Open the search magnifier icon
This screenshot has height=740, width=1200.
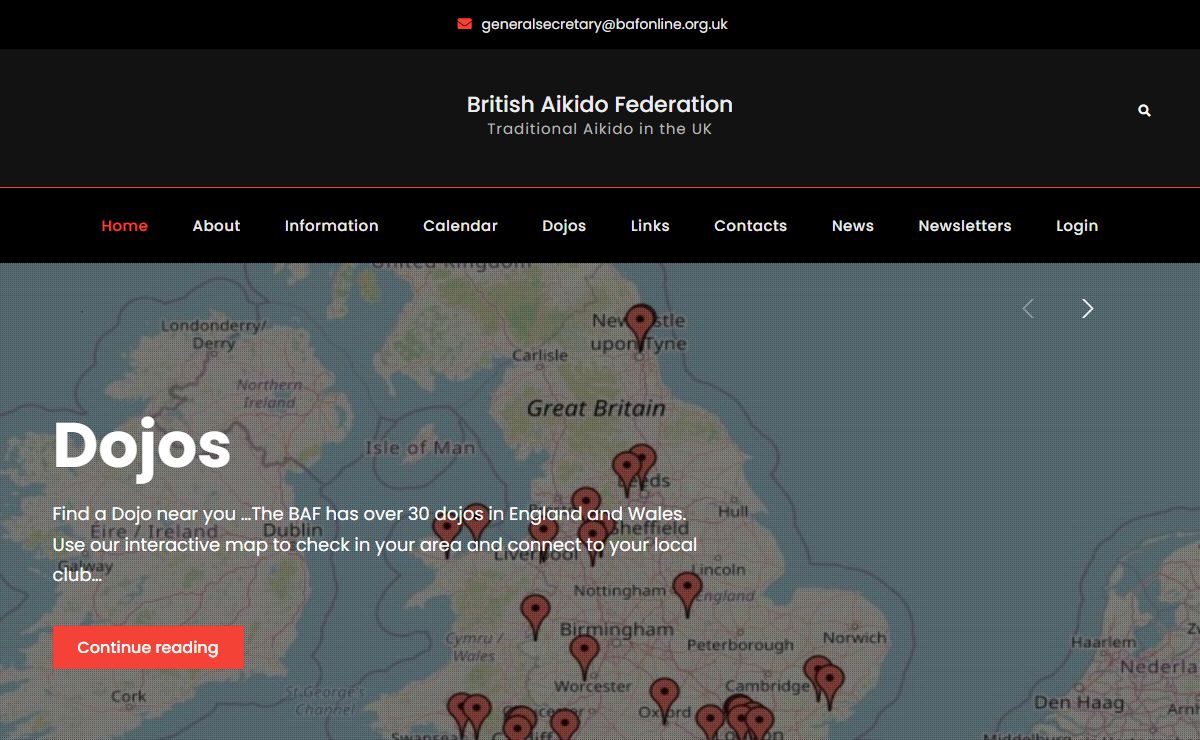1144,111
